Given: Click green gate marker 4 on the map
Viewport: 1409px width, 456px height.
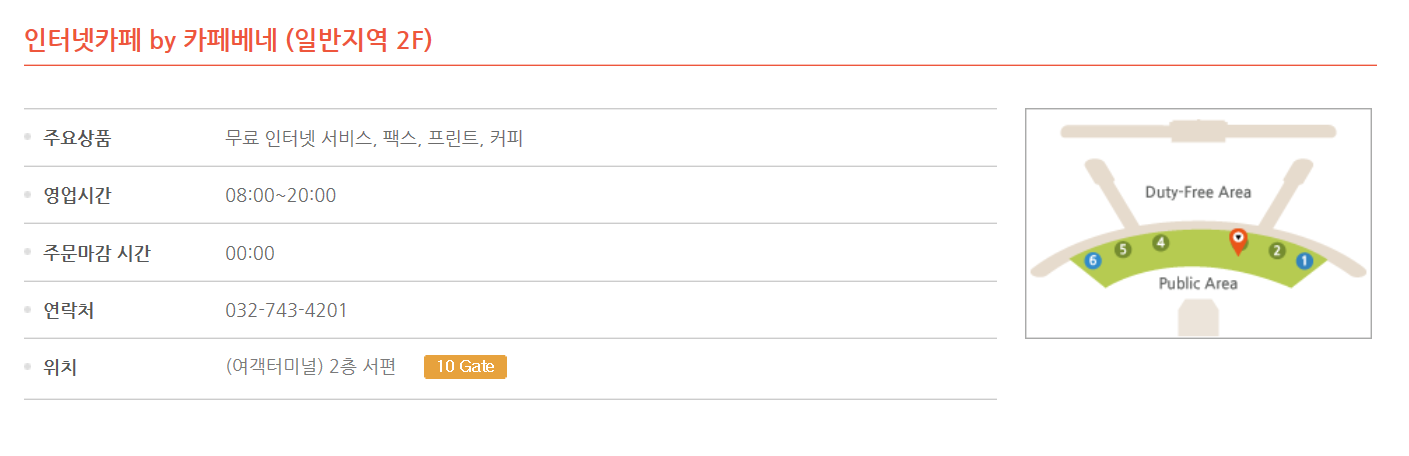Looking at the screenshot, I should [1160, 242].
